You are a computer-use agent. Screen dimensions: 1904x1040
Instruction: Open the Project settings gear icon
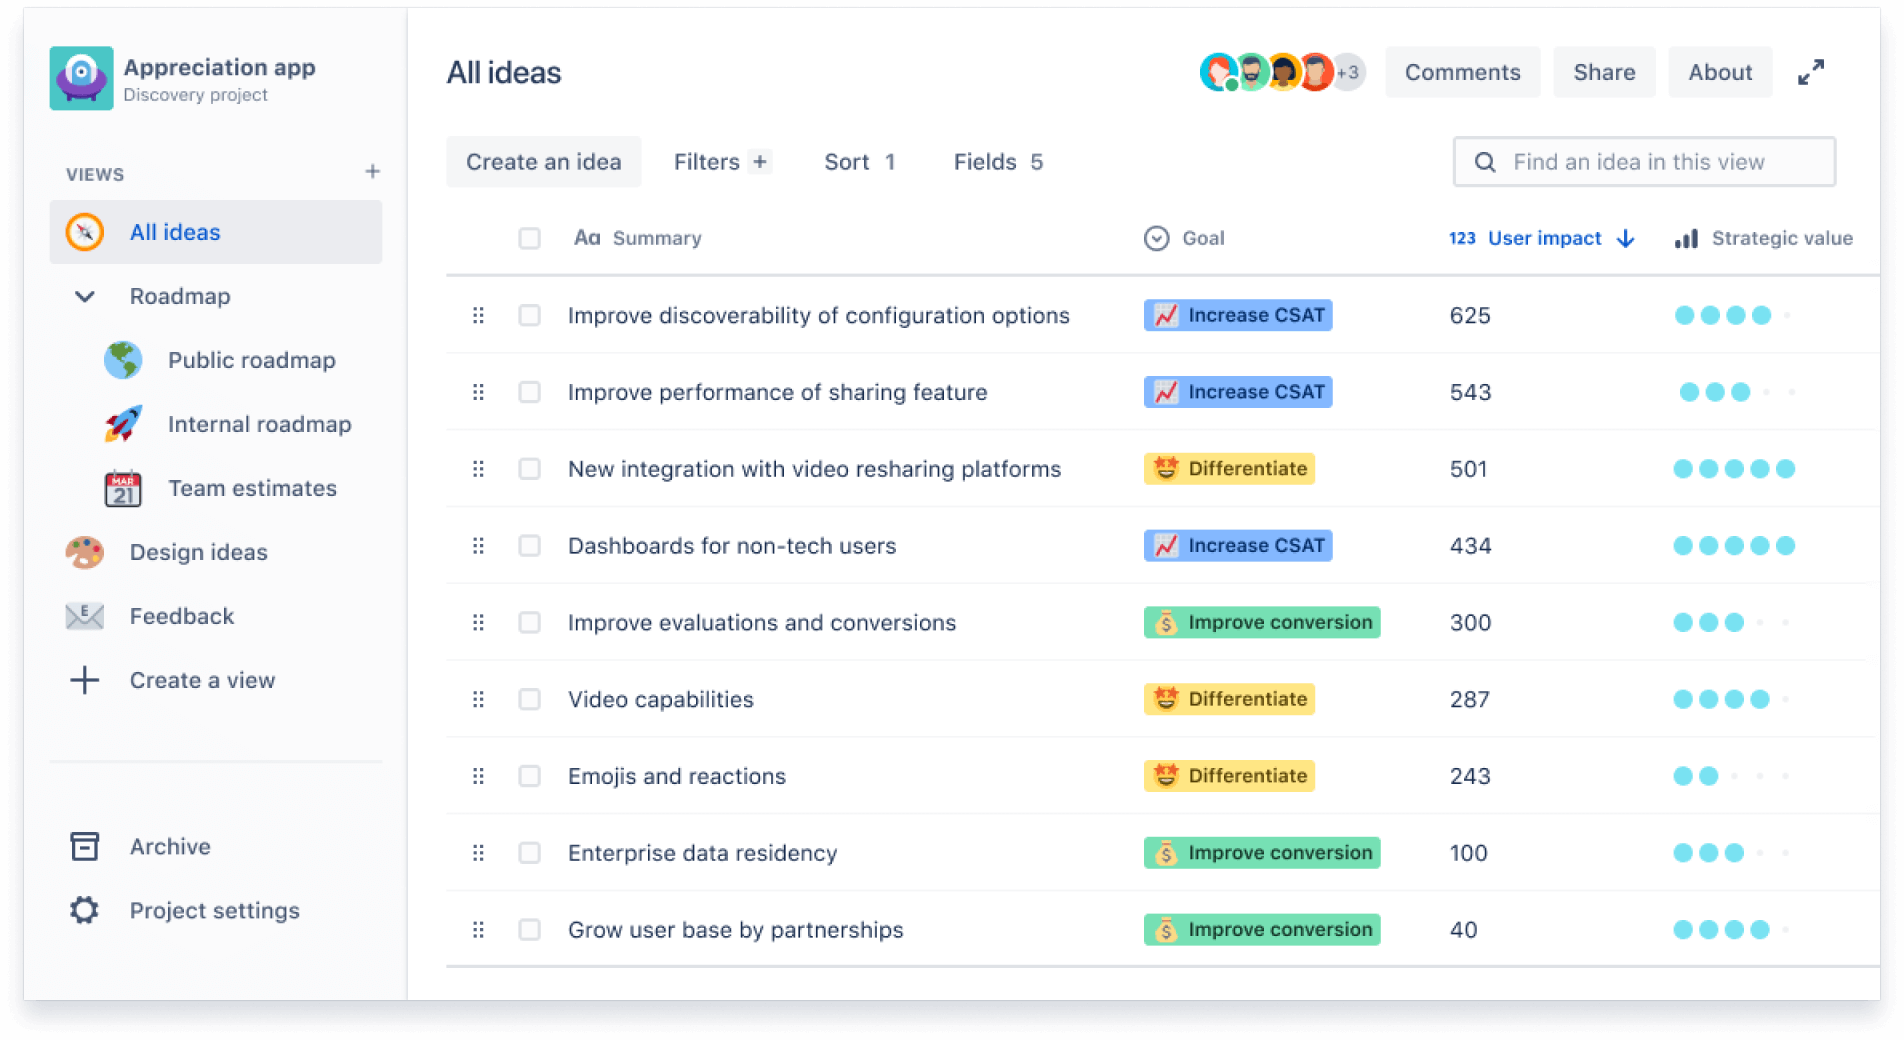pos(85,910)
